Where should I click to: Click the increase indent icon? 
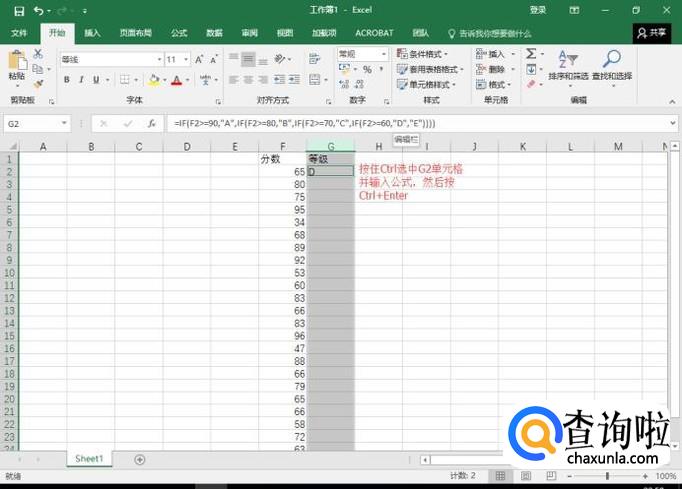pos(294,80)
